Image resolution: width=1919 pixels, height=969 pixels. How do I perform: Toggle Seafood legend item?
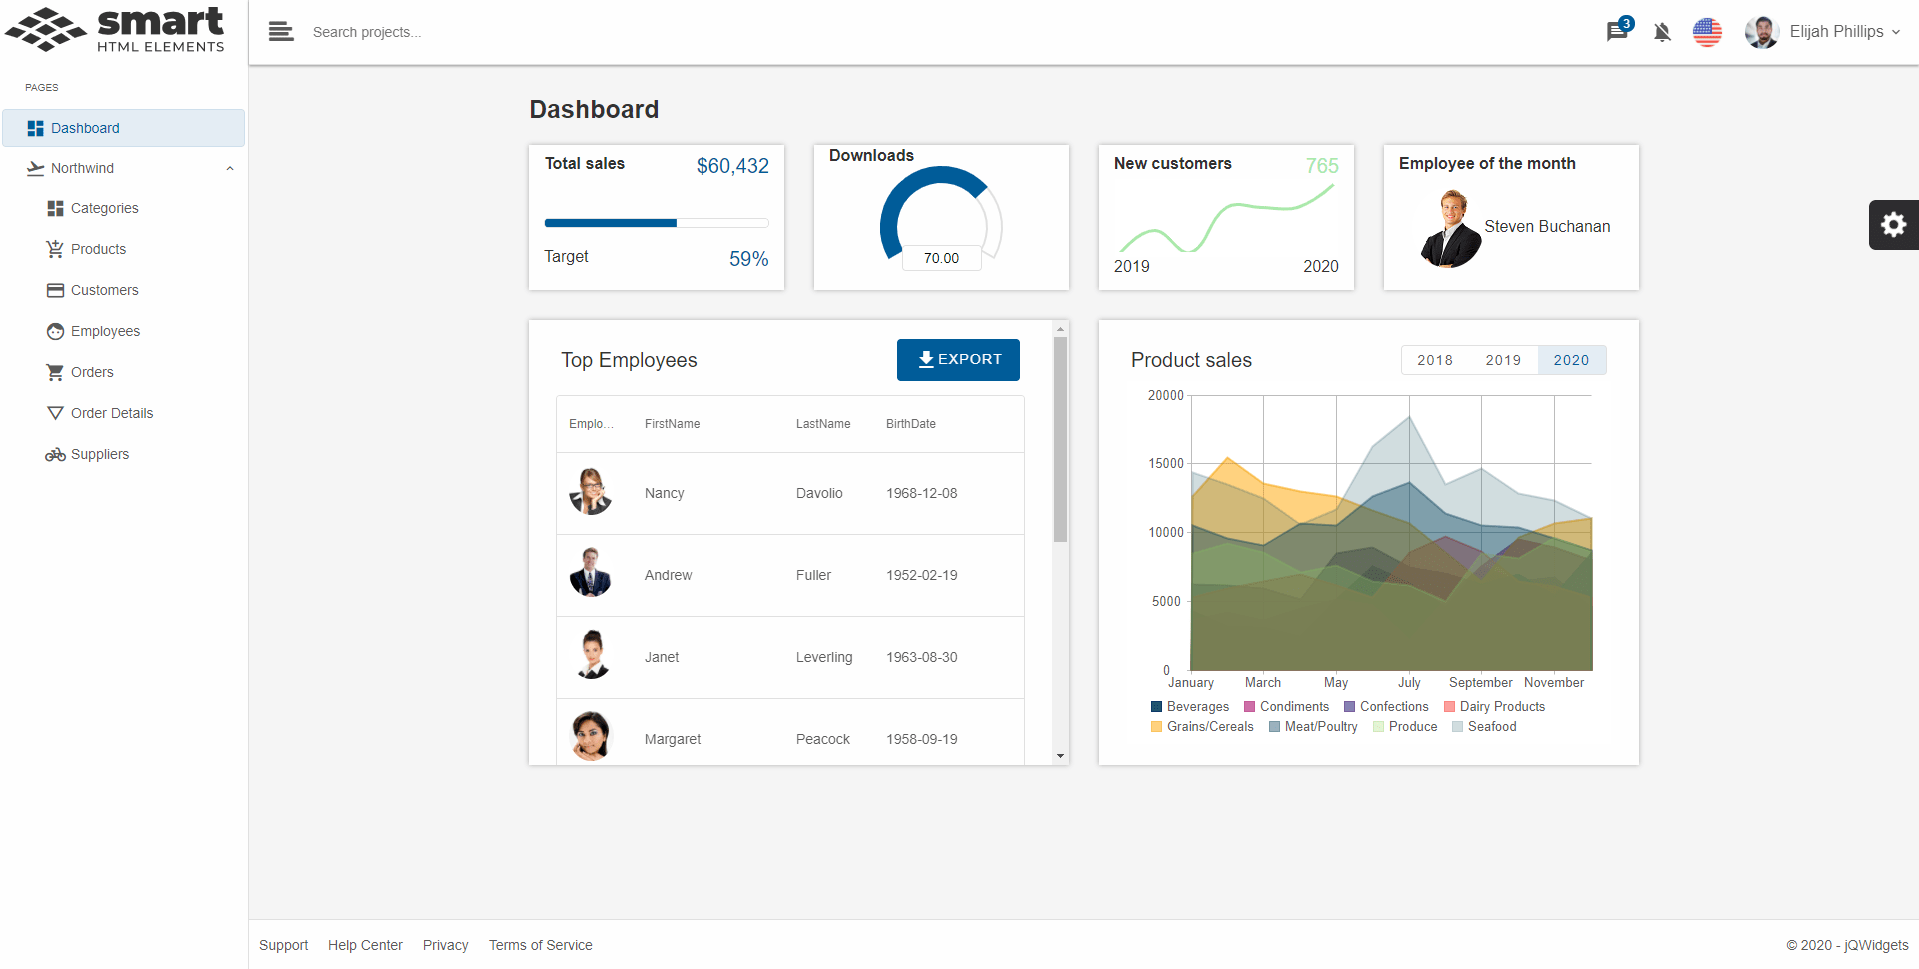(1484, 727)
